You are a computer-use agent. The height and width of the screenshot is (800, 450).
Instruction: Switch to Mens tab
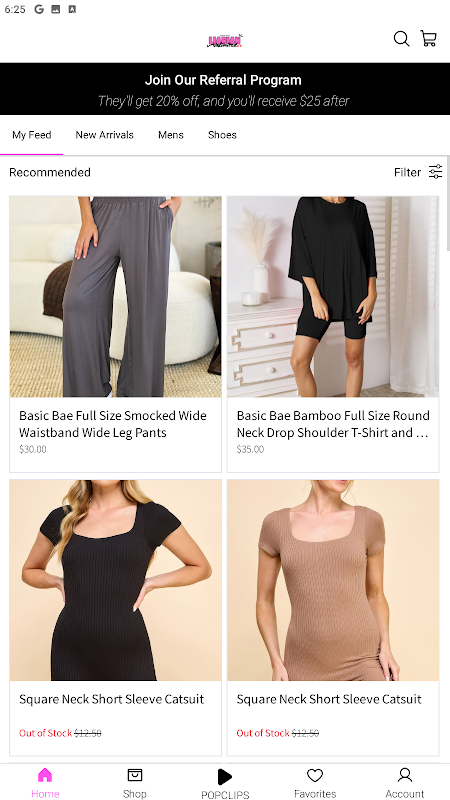click(170, 135)
